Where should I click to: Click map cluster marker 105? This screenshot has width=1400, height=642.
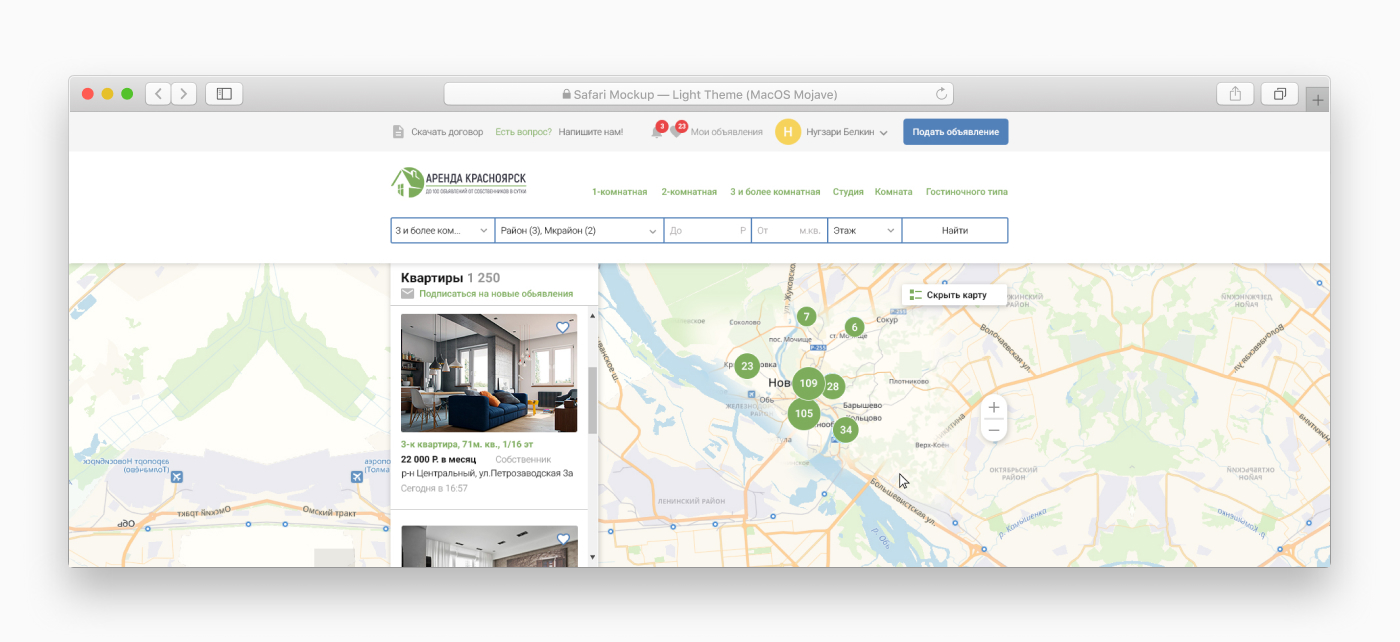tap(804, 413)
